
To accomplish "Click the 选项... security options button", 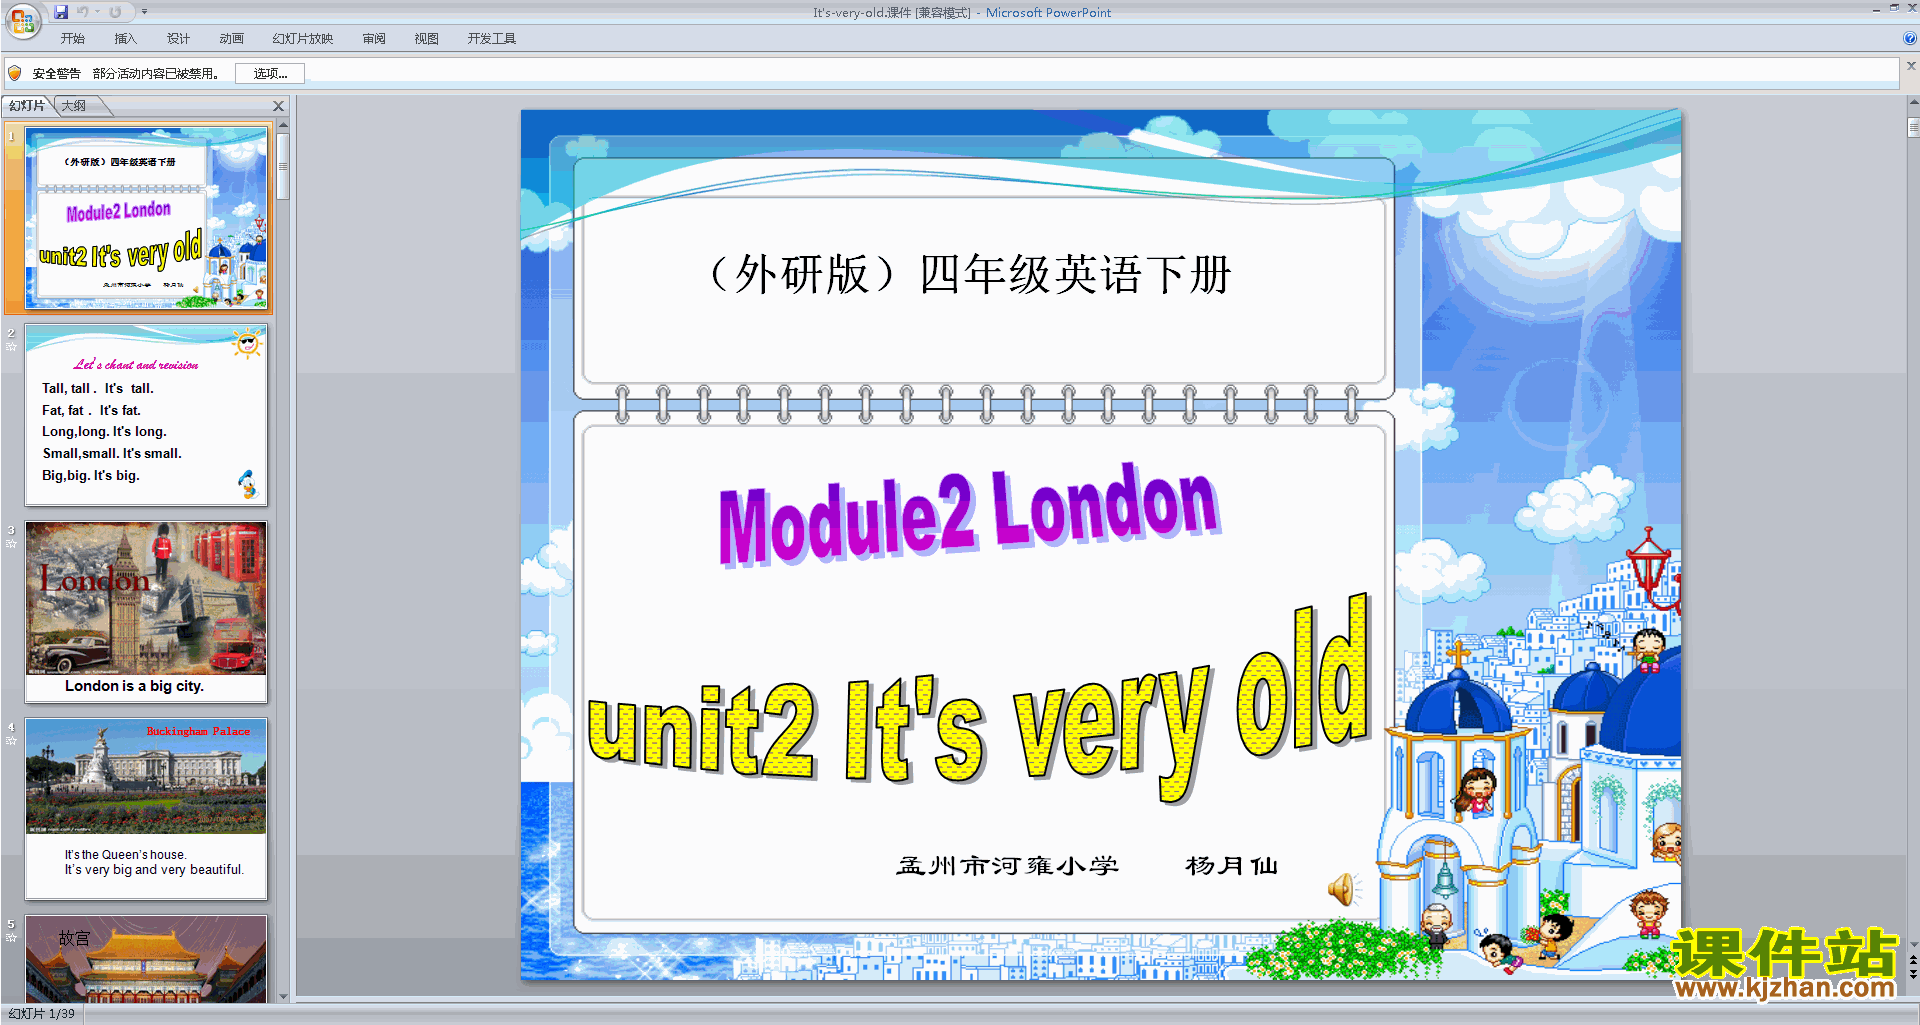I will pyautogui.click(x=270, y=73).
